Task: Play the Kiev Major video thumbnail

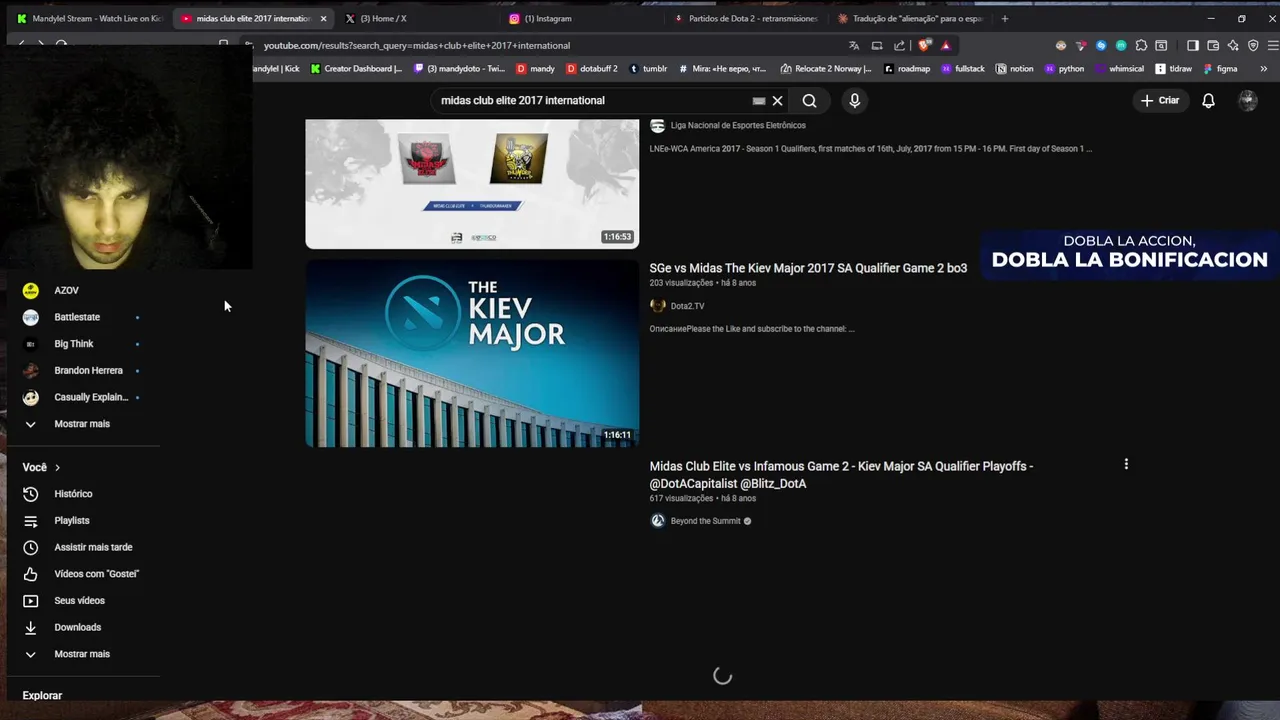Action: click(472, 353)
